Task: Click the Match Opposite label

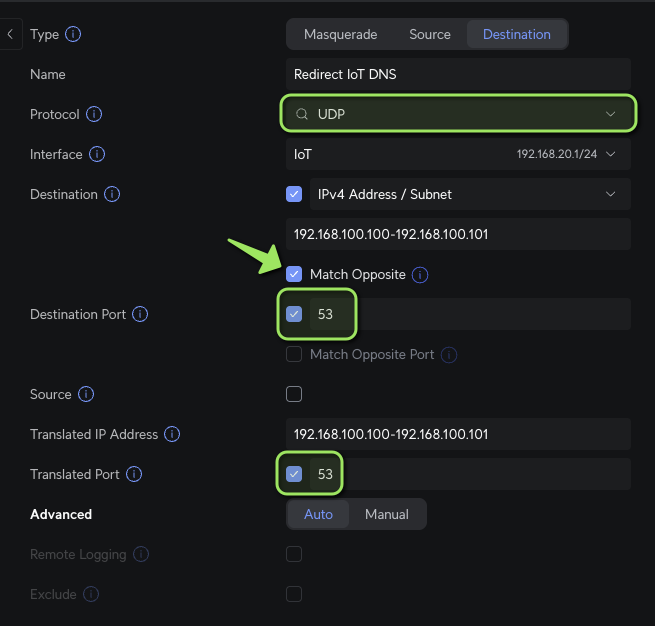Action: click(x=358, y=274)
